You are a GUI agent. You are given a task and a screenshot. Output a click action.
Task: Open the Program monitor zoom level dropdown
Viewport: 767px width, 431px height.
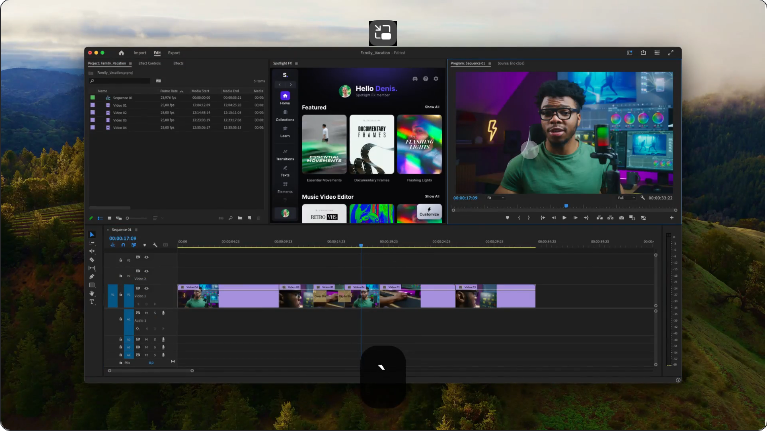[494, 198]
